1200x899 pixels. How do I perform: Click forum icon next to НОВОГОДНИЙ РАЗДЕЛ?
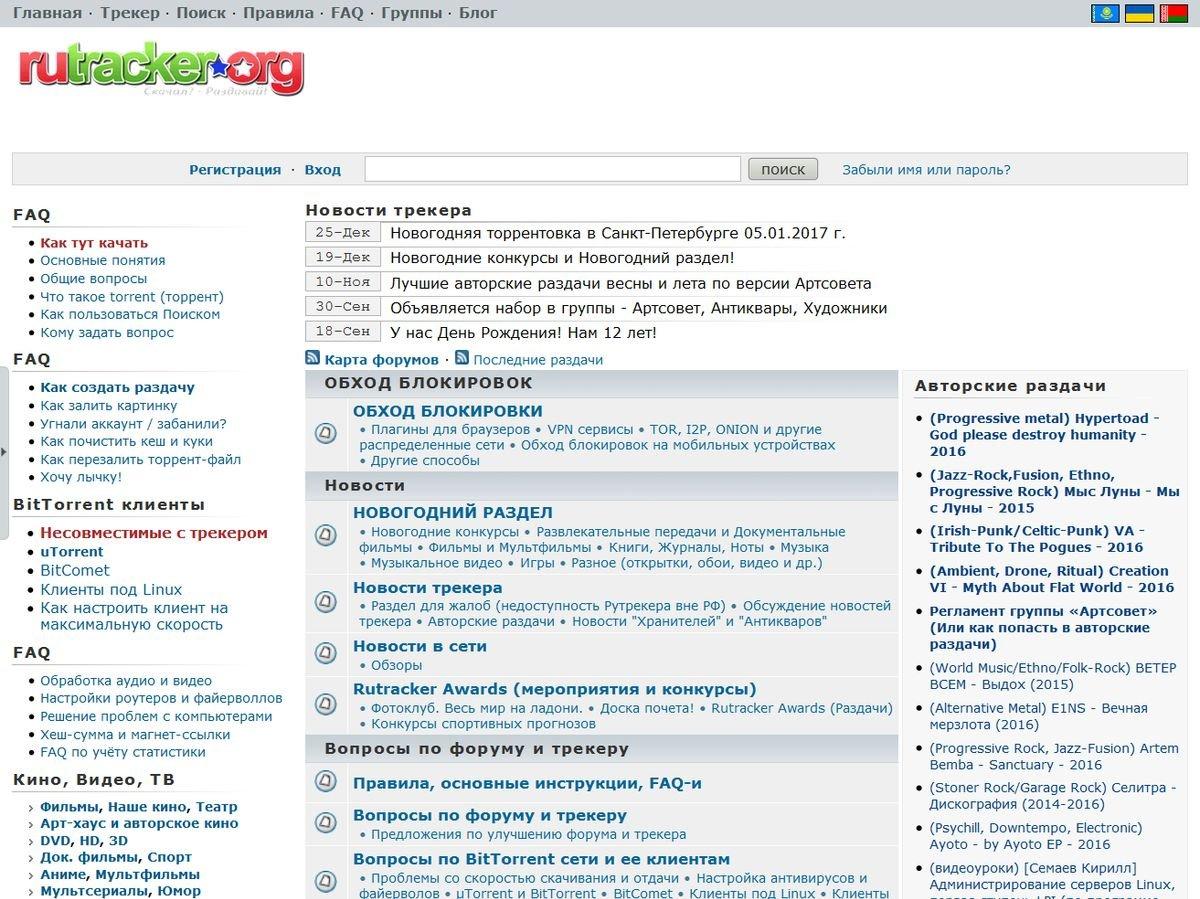tap(325, 536)
